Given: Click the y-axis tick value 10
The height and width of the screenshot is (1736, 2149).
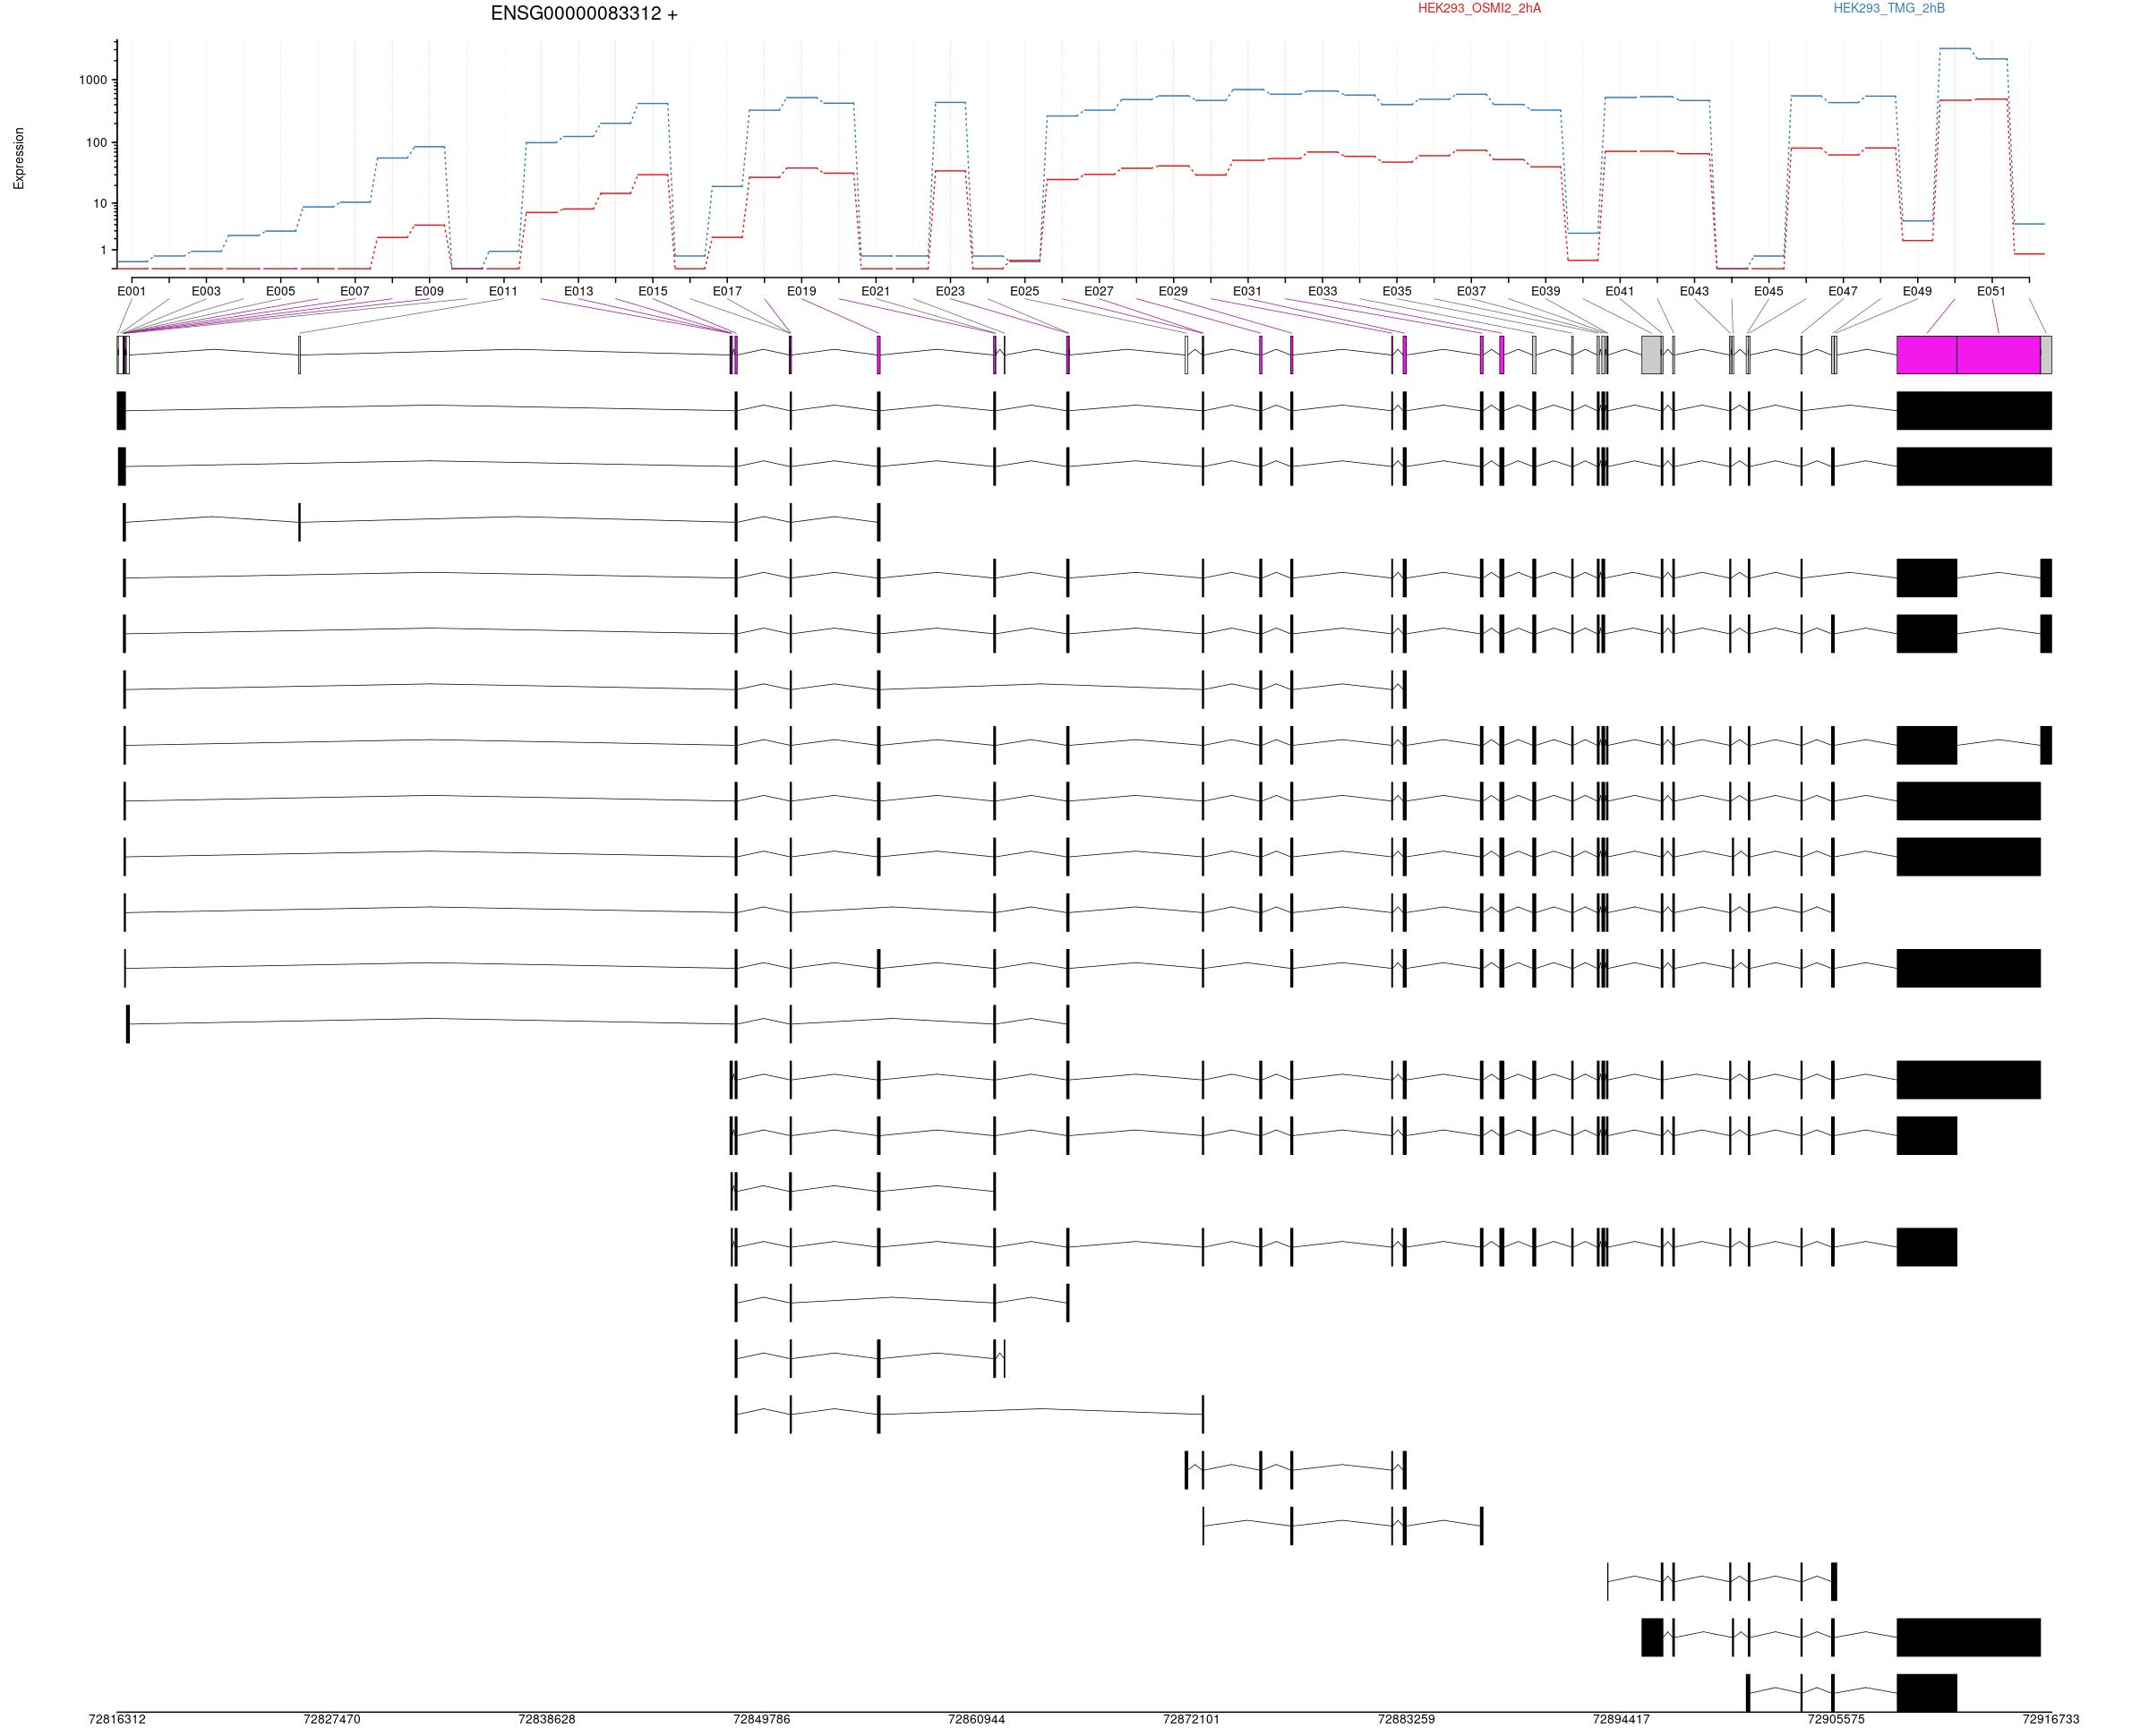Looking at the screenshot, I should (x=100, y=204).
